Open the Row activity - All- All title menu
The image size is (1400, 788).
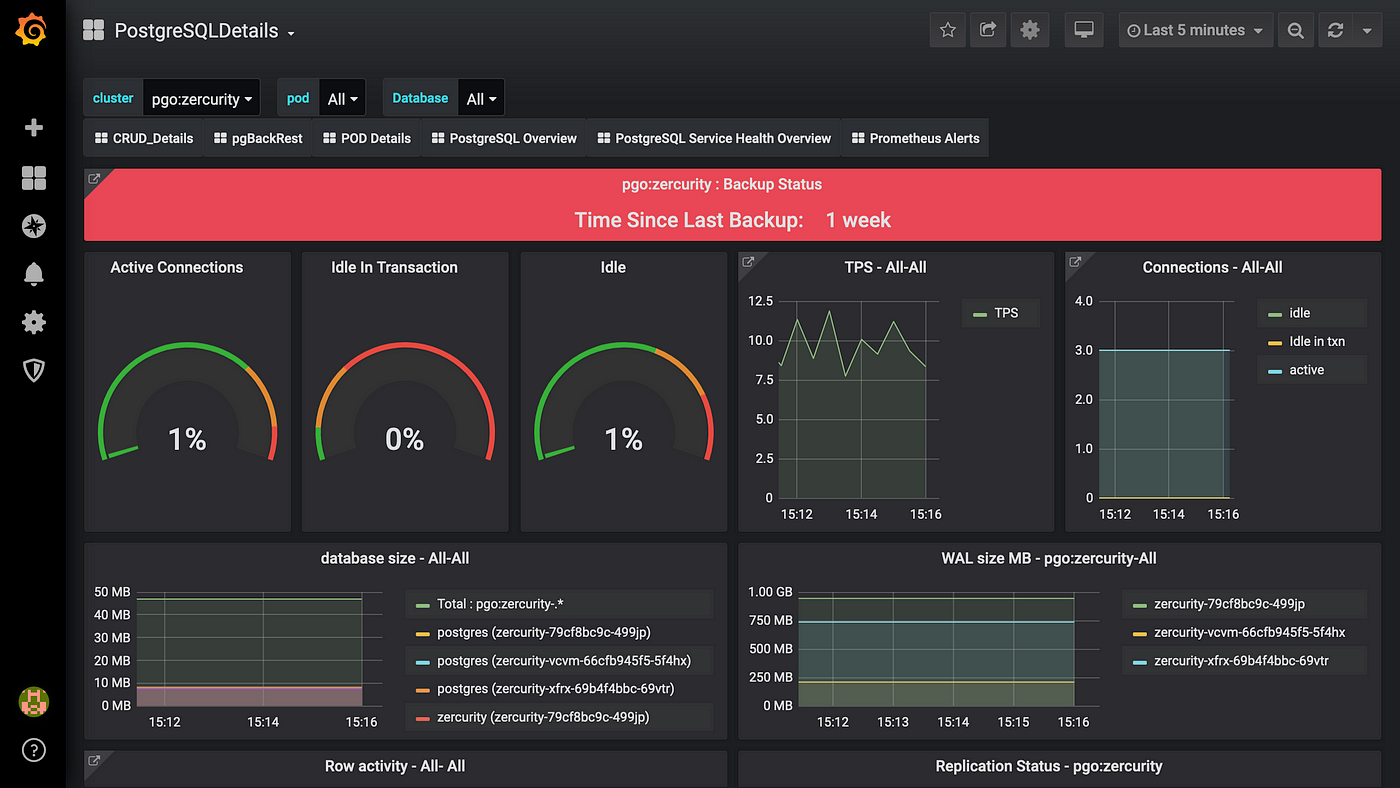pyautogui.click(x=395, y=766)
